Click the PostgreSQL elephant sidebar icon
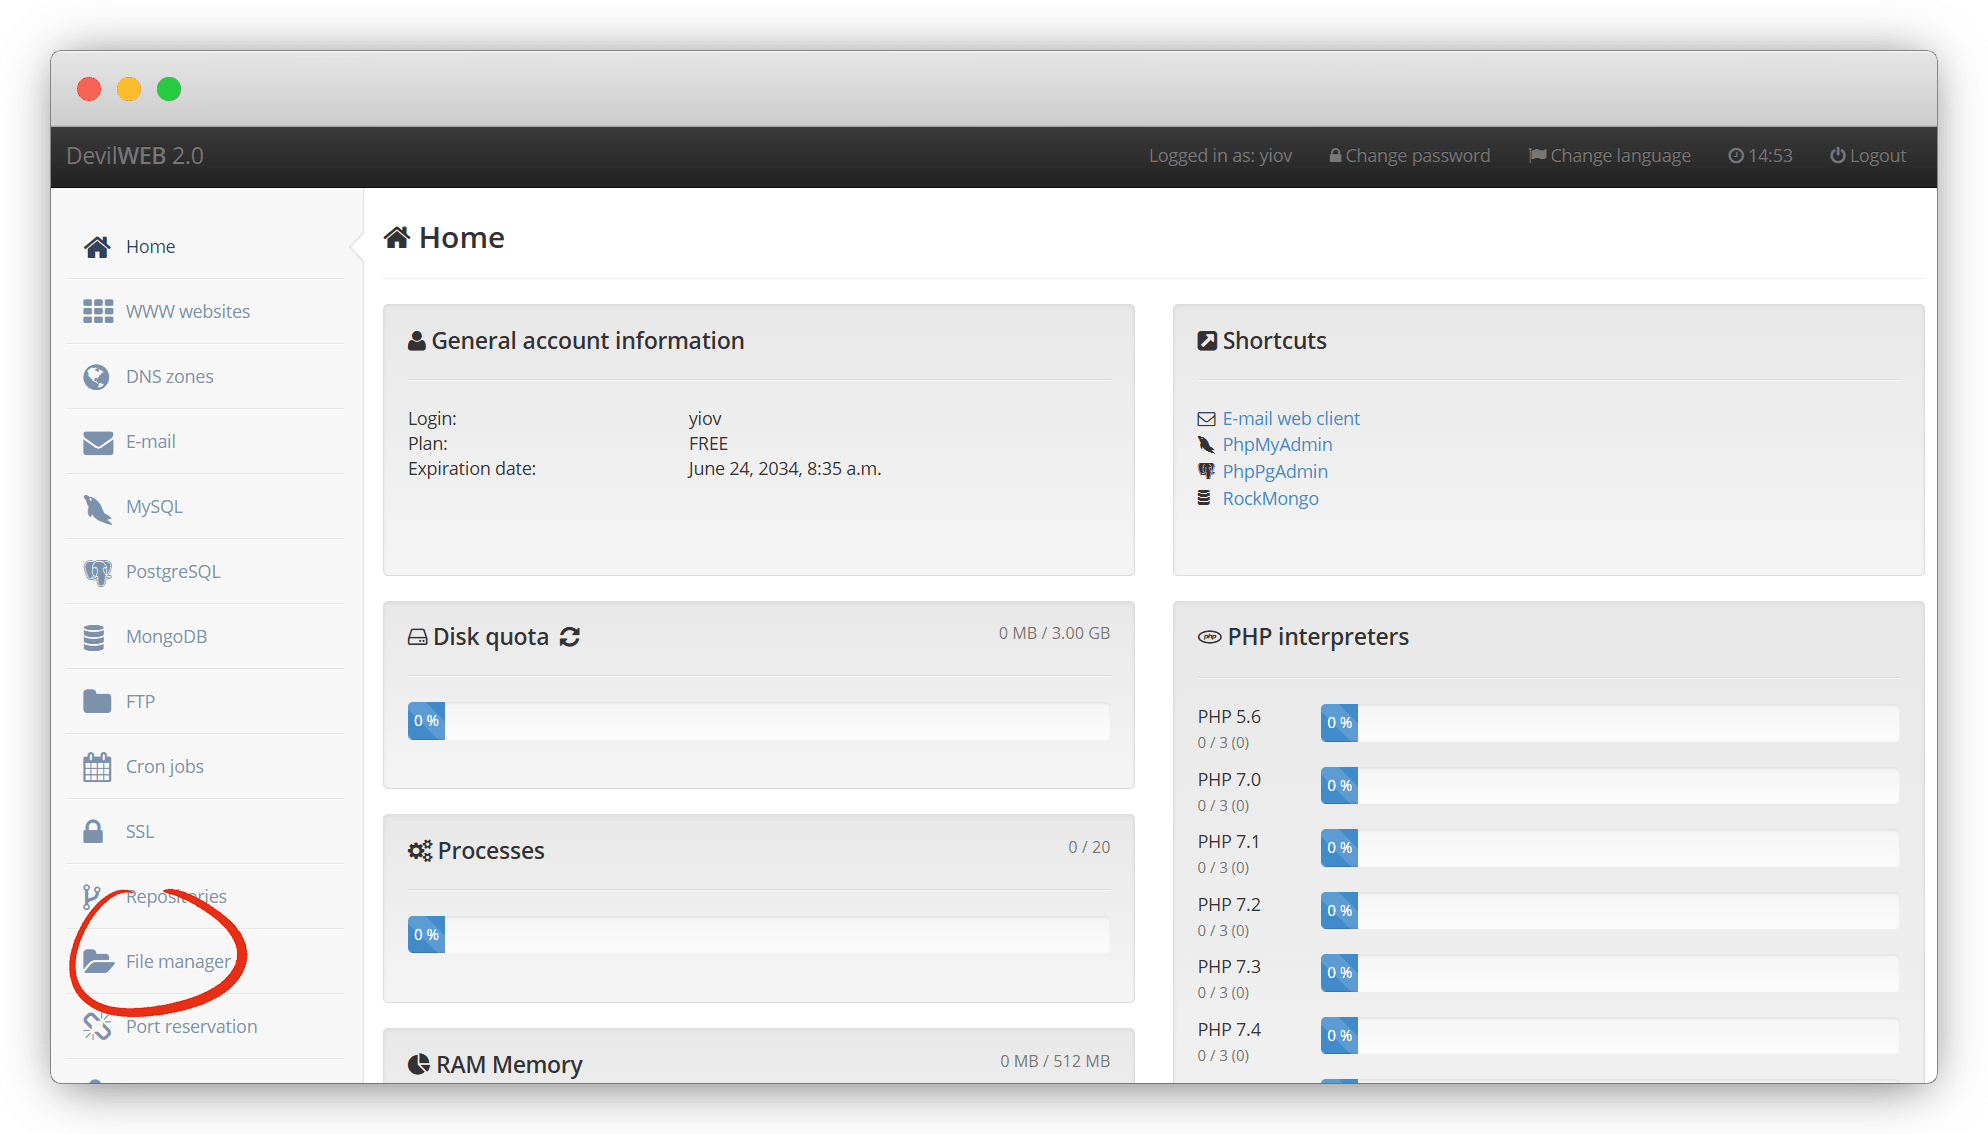The width and height of the screenshot is (1988, 1134). click(97, 572)
